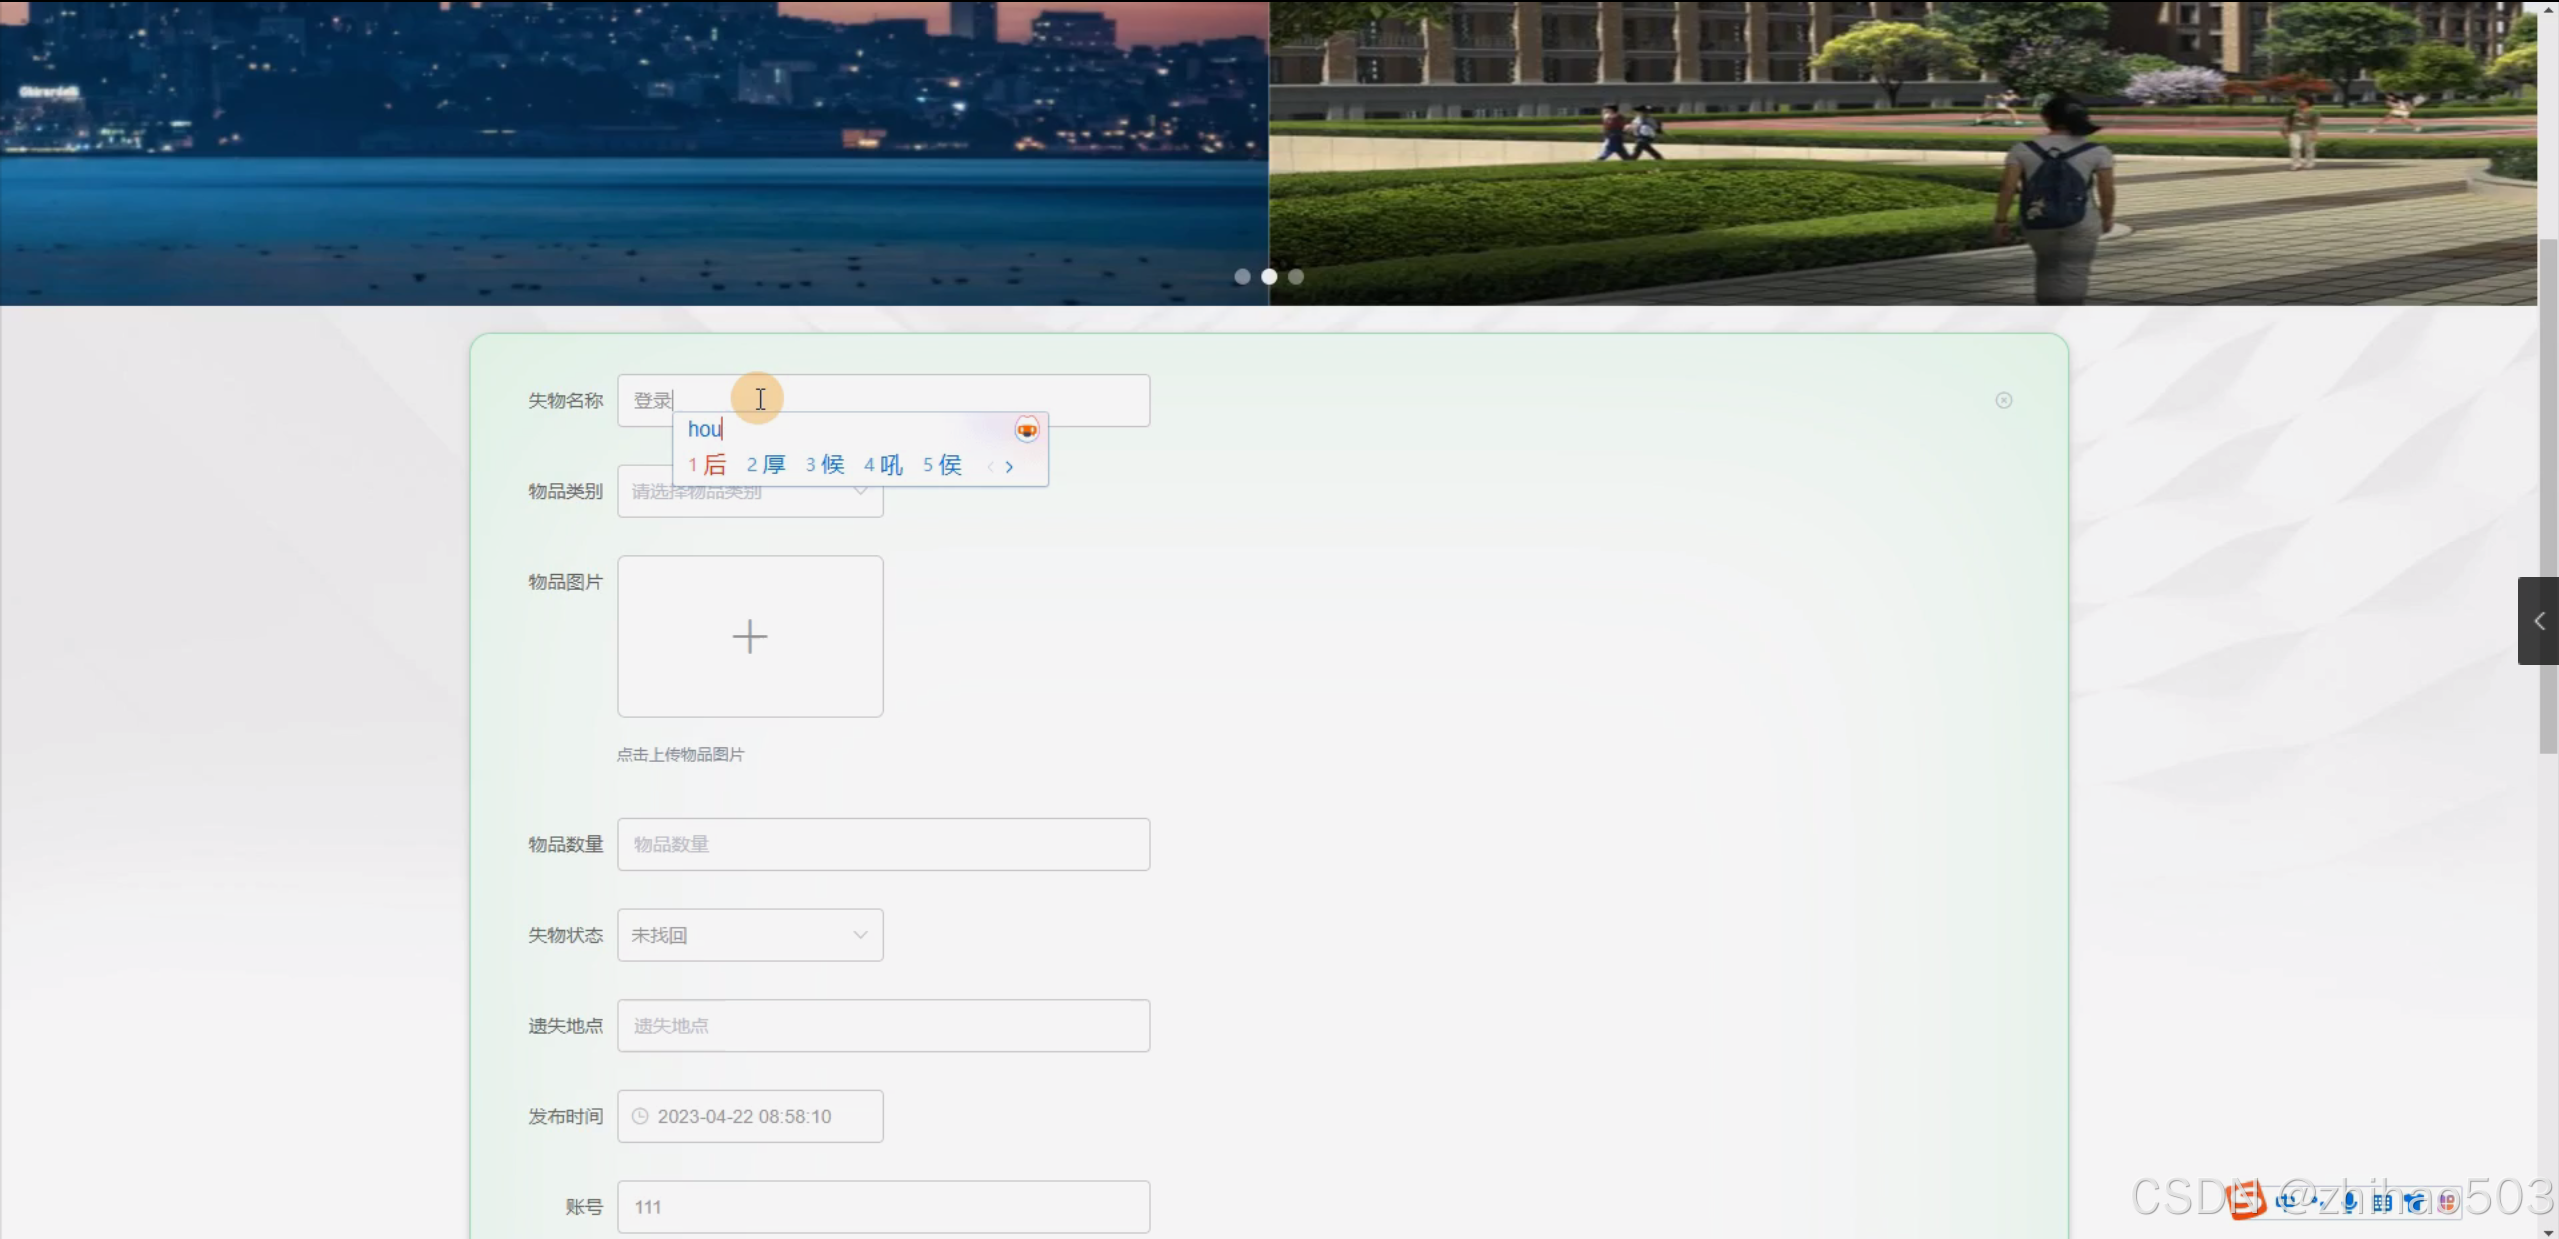The width and height of the screenshot is (2559, 1239).
Task: Click the clear icon at form top-right
Action: pyautogui.click(x=2004, y=400)
